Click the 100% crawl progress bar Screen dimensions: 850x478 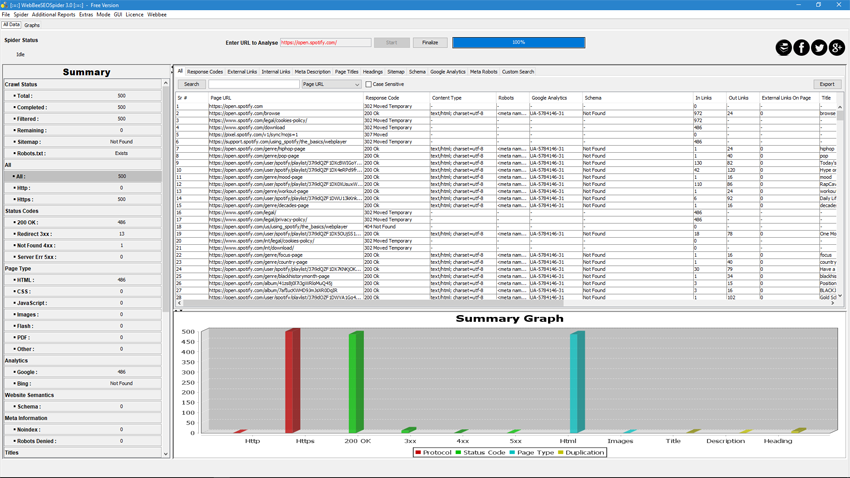[x=519, y=42]
